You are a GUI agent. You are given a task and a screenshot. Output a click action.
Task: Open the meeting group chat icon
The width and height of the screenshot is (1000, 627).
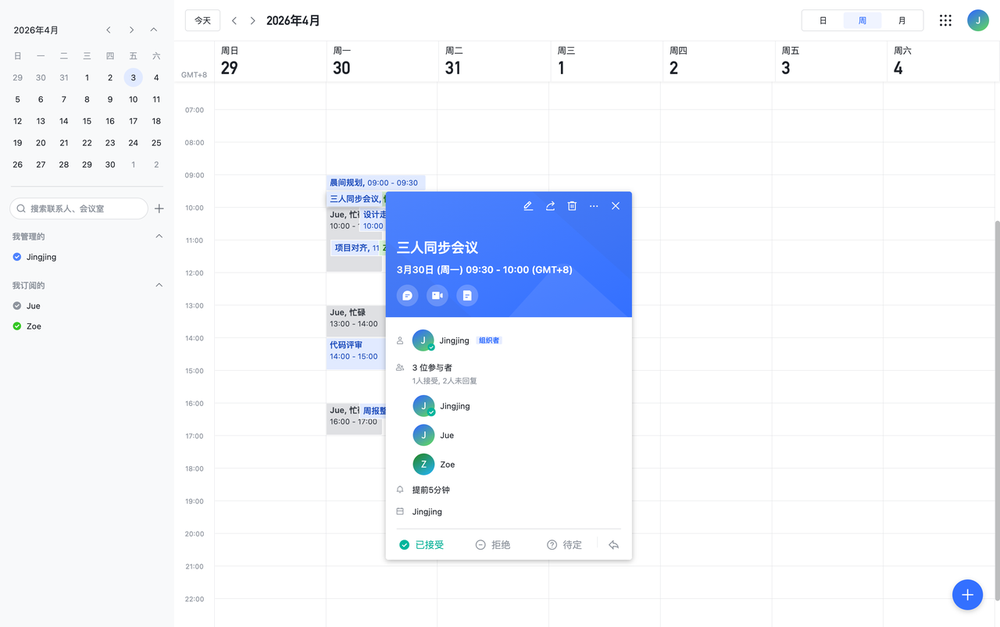coord(407,295)
